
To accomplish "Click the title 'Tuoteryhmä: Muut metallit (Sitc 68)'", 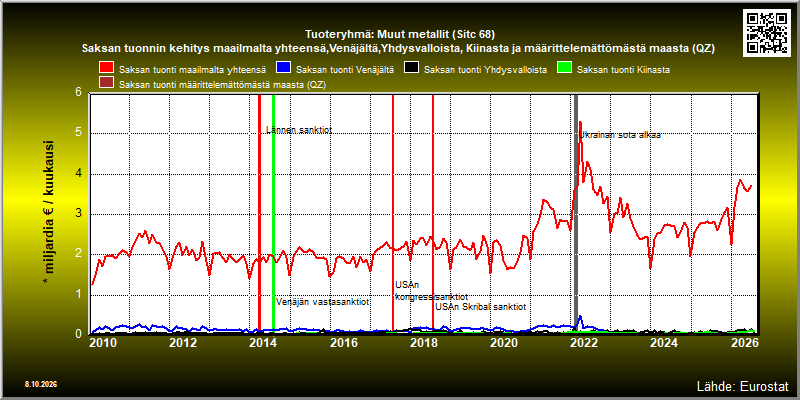I will pyautogui.click(x=400, y=35).
